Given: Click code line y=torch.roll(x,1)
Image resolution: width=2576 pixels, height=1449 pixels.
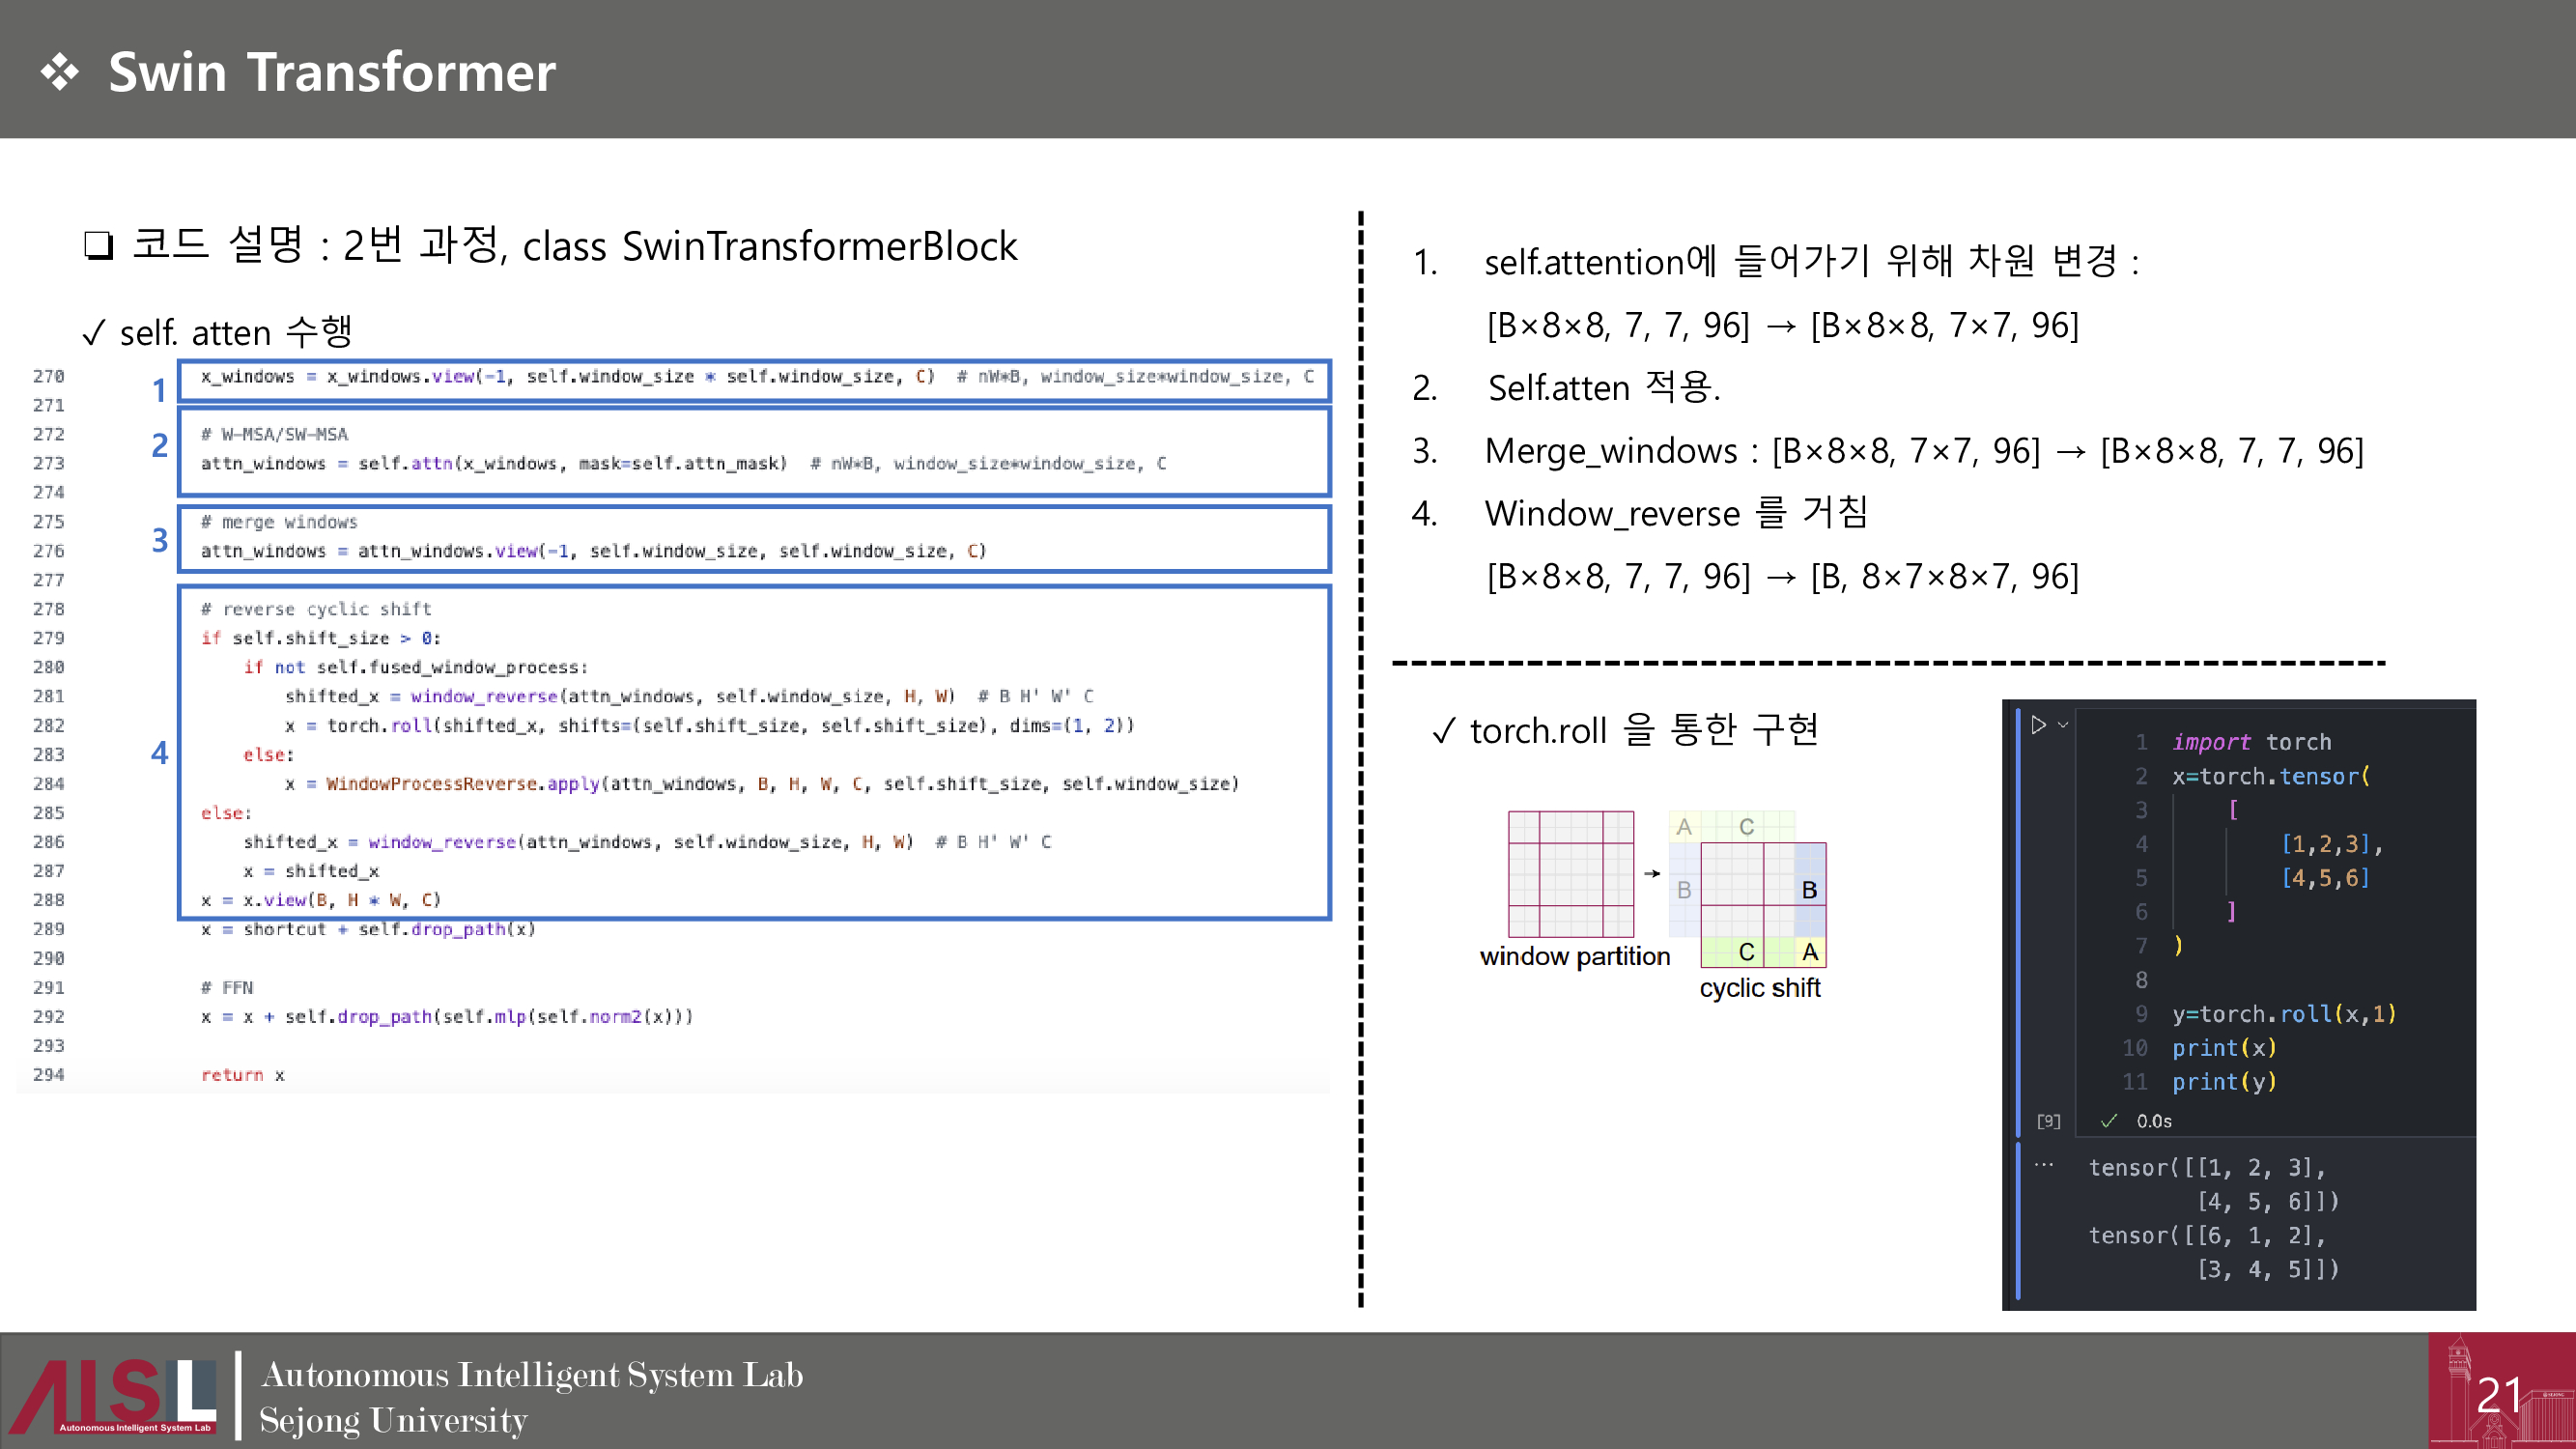Looking at the screenshot, I should tap(2283, 1014).
